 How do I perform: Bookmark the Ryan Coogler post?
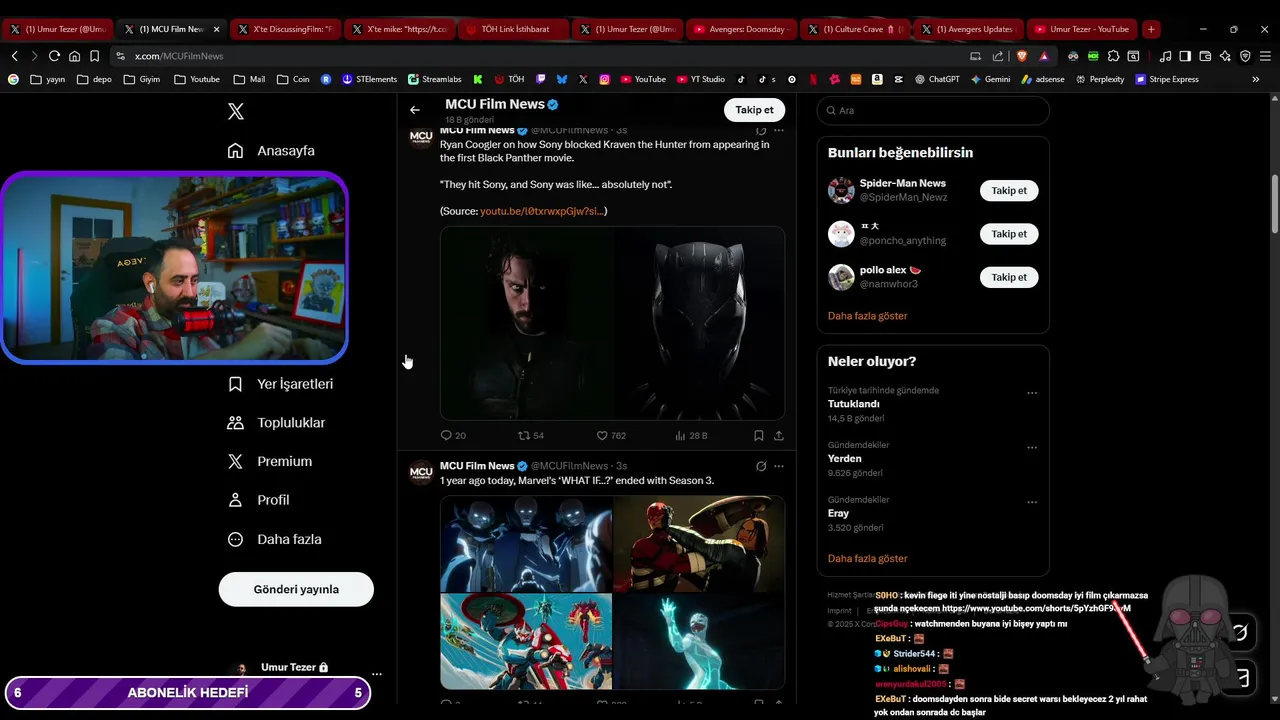759,436
